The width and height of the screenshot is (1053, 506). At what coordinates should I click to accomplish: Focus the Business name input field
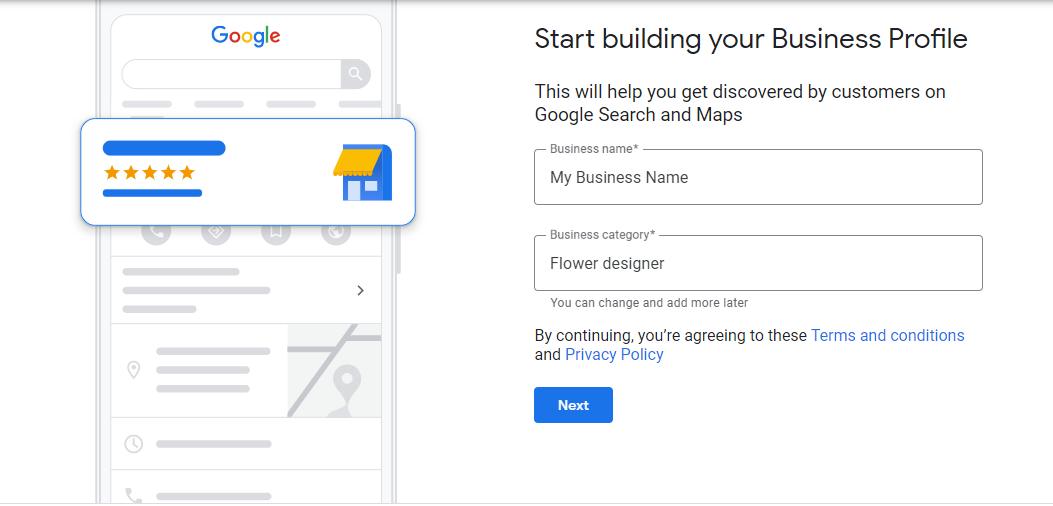758,177
